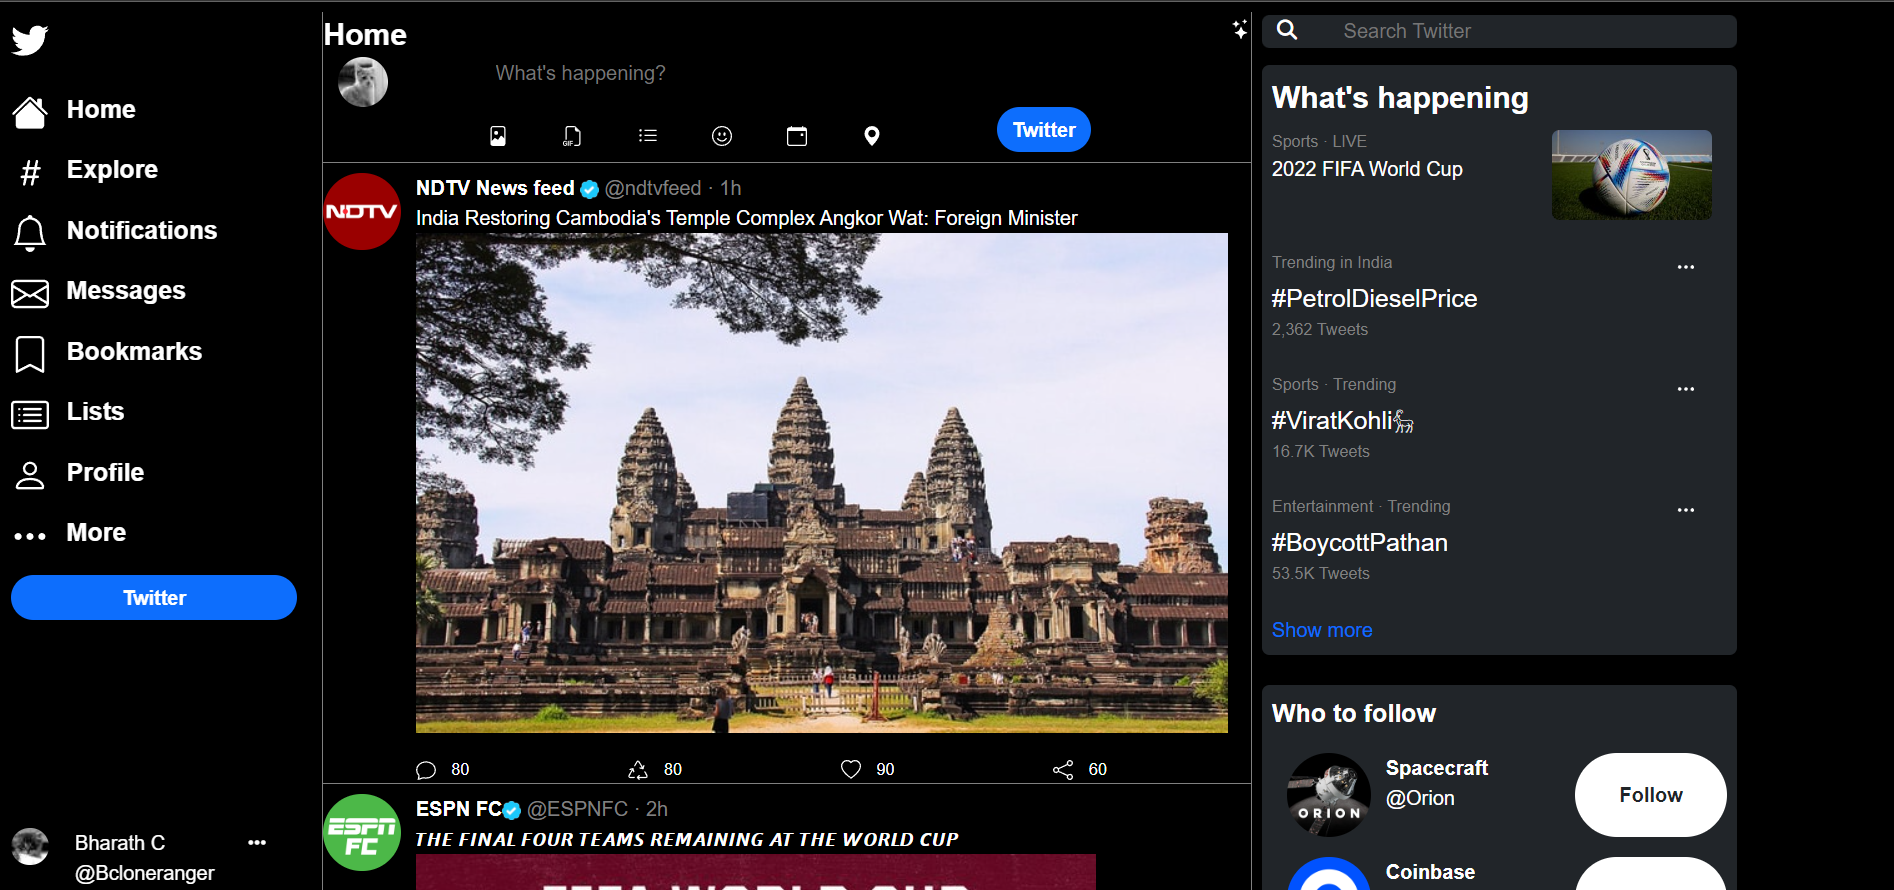Add an image using the media icon
Screen dimensions: 1894x890
(x=498, y=136)
